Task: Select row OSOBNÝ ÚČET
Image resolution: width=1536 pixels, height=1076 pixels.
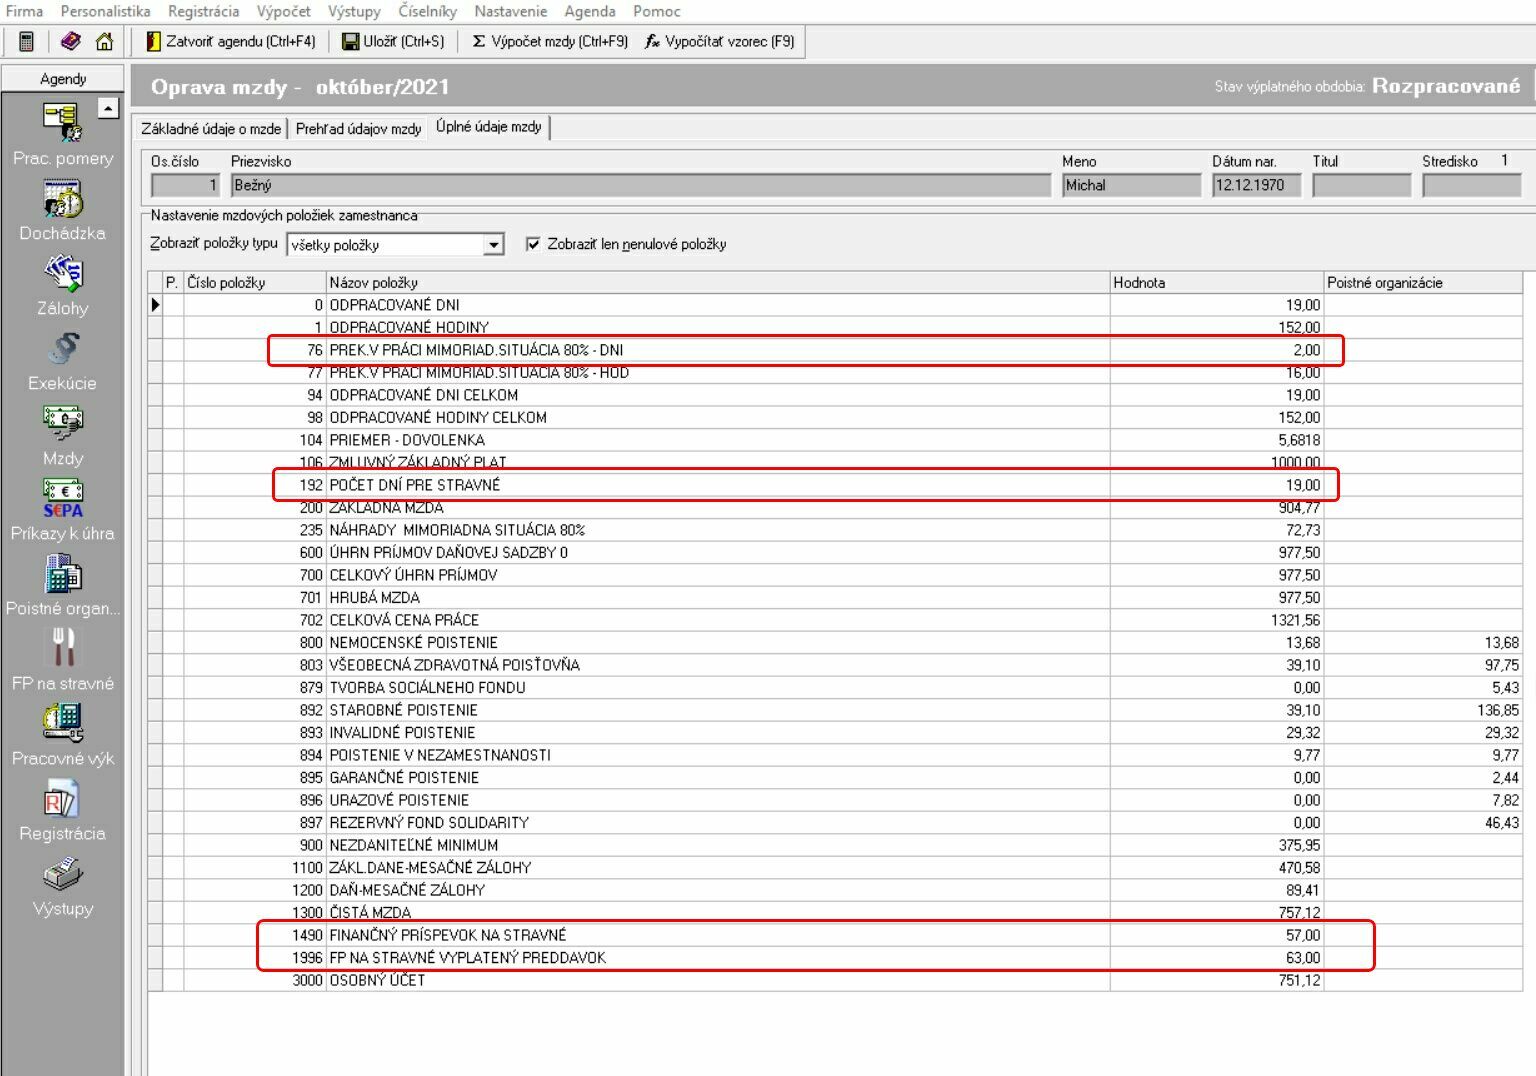Action: [835, 980]
